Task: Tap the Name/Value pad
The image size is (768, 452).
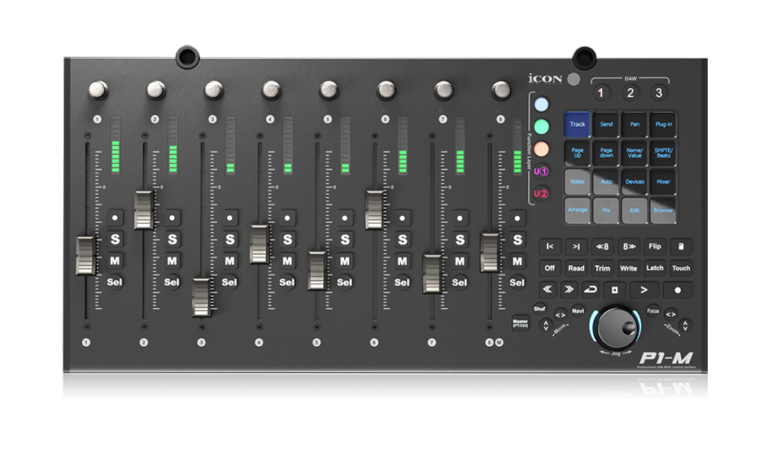Action: [x=635, y=153]
